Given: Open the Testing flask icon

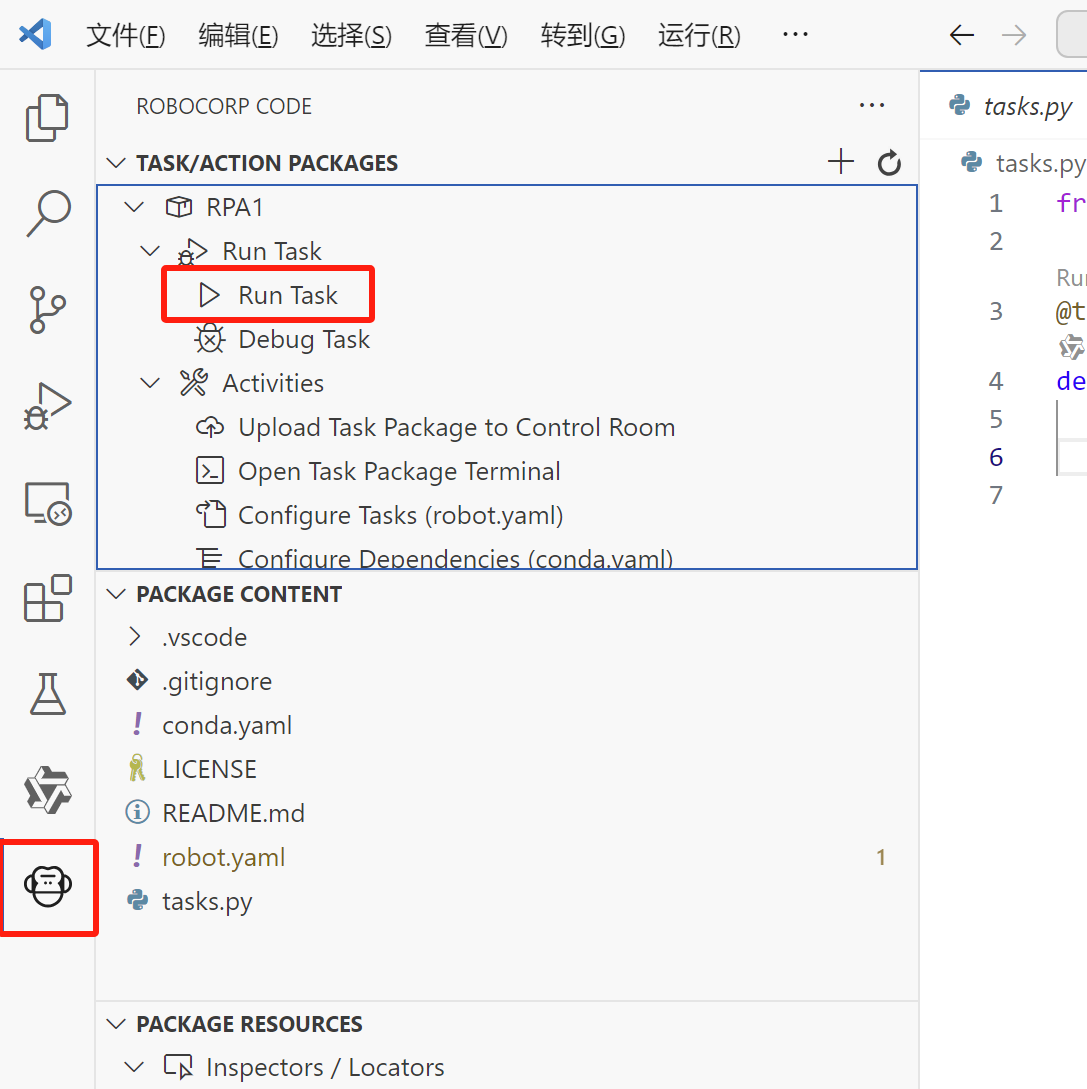Looking at the screenshot, I should (47, 694).
